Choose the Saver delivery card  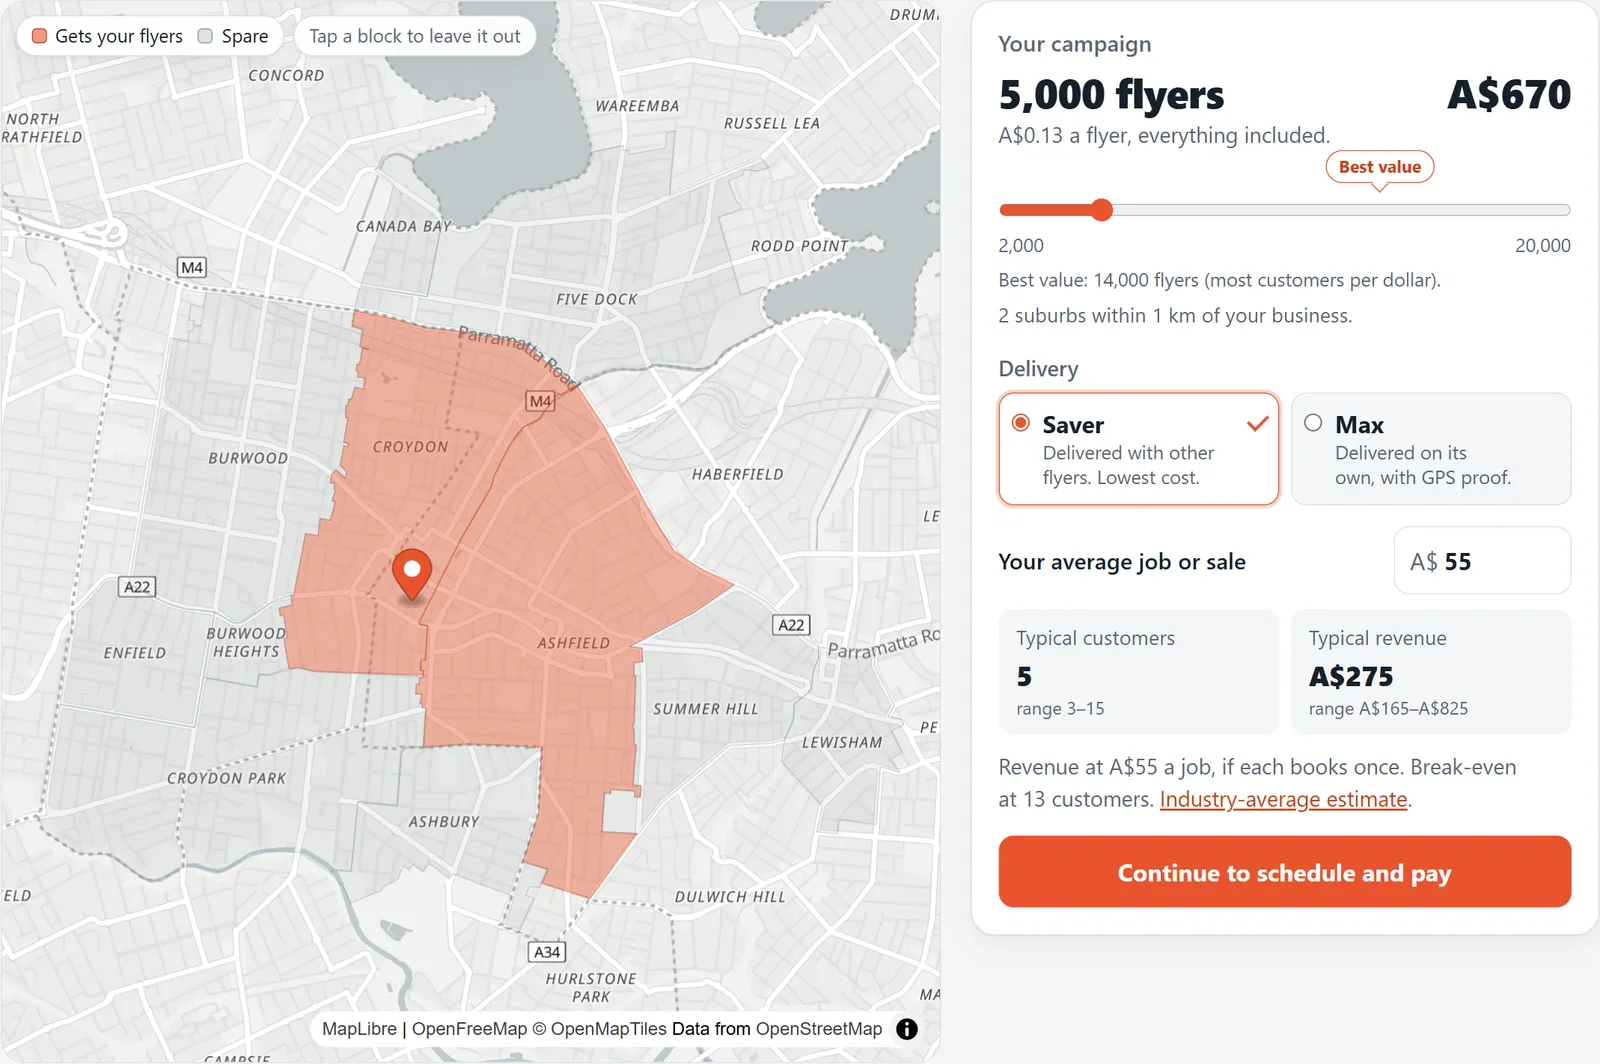pos(1139,449)
